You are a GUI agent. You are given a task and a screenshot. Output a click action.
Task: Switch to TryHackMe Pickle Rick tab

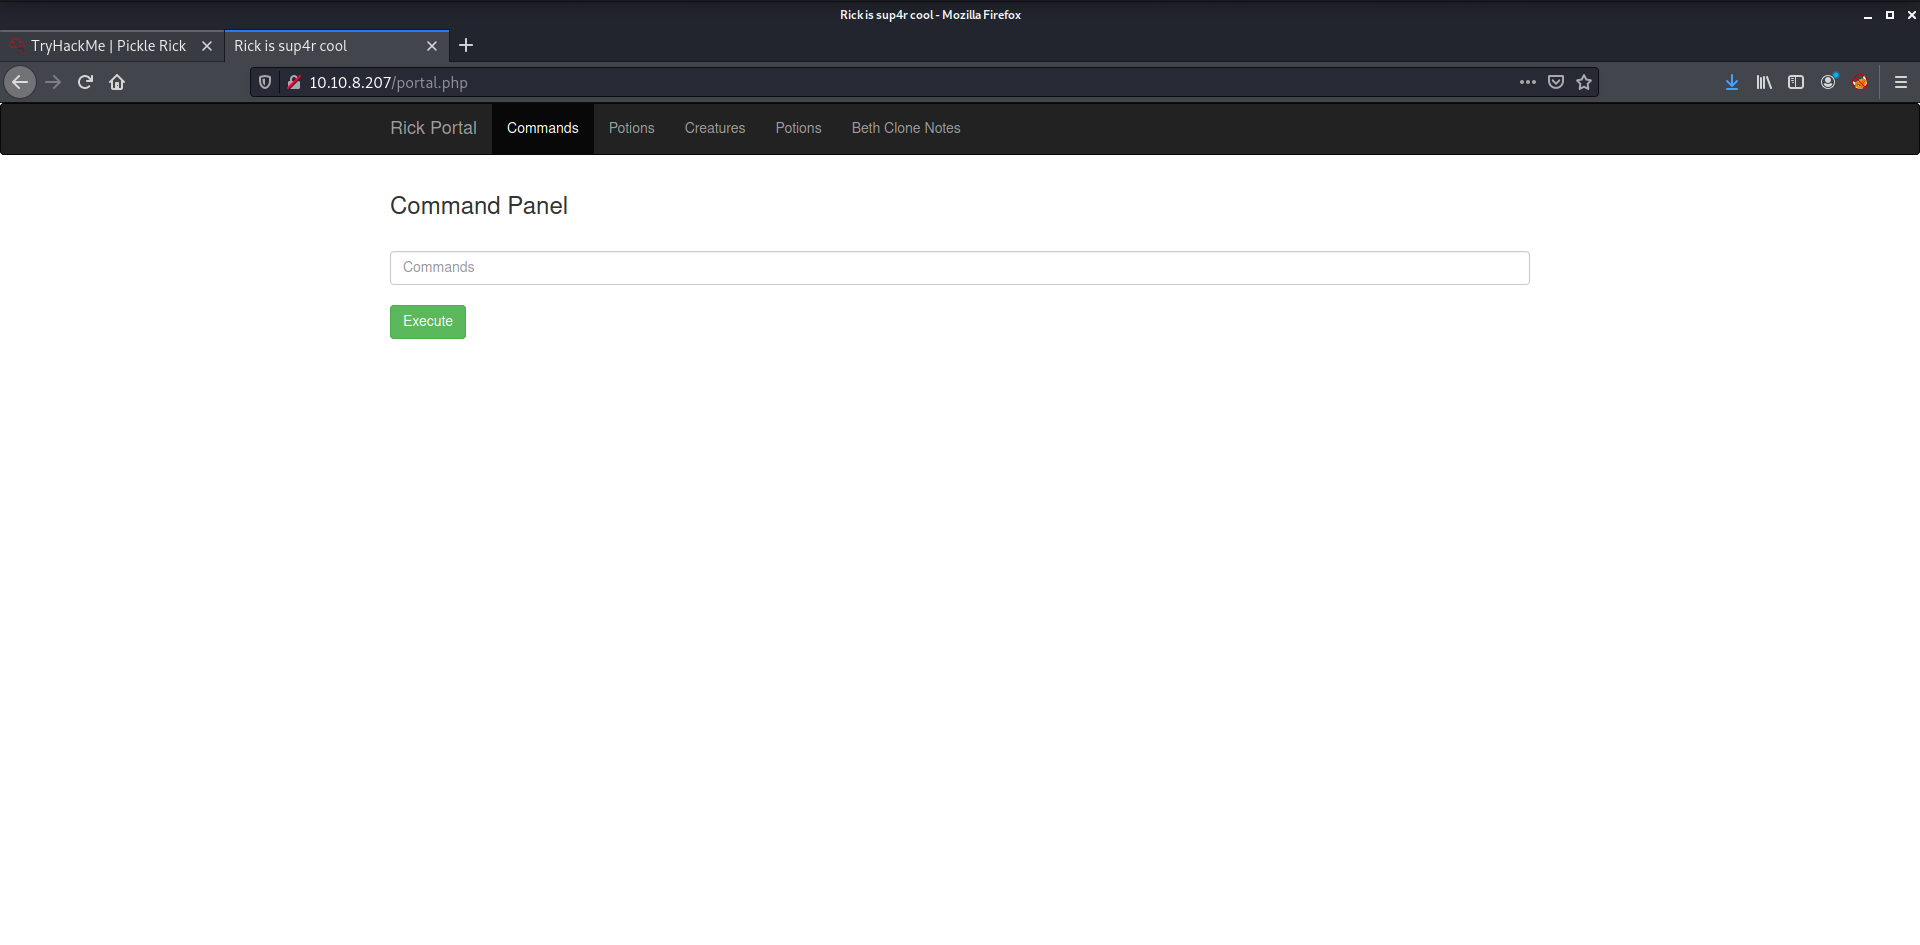pos(108,46)
